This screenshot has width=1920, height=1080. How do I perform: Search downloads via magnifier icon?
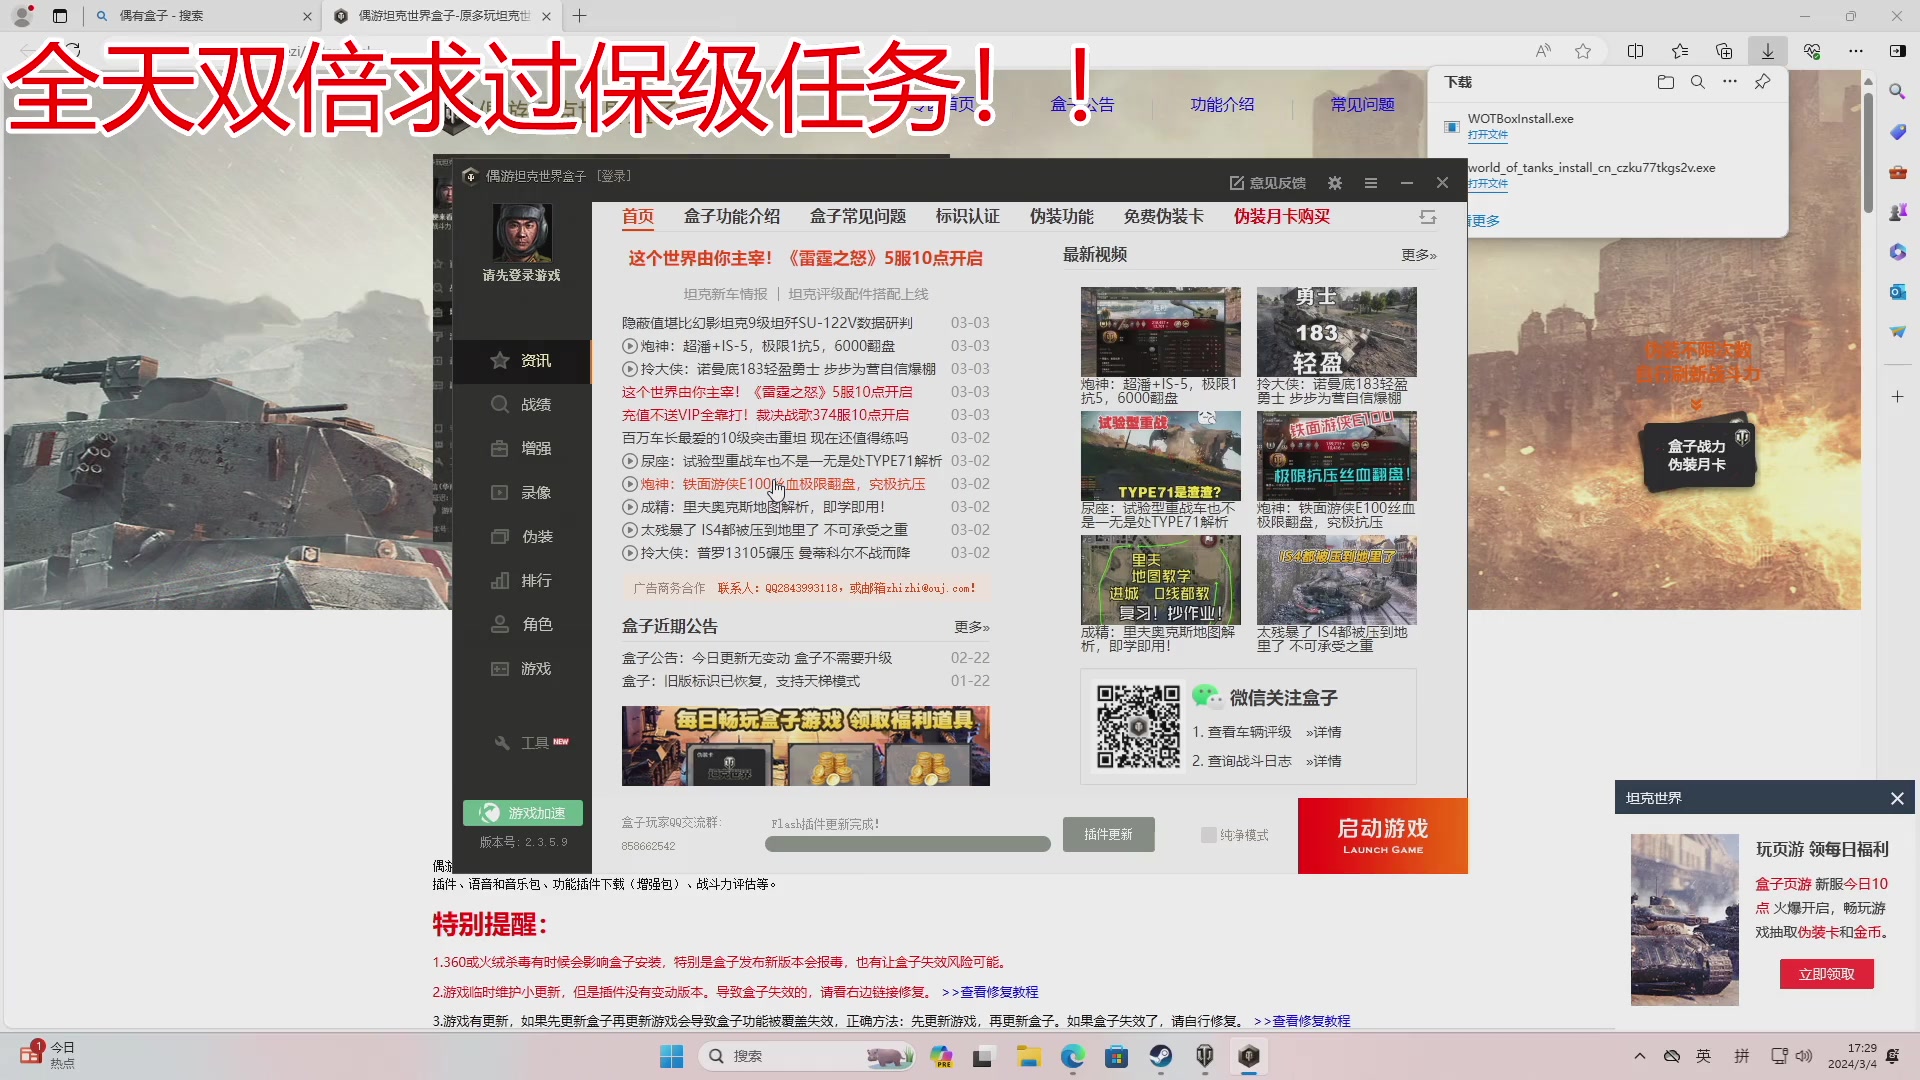tap(1697, 82)
